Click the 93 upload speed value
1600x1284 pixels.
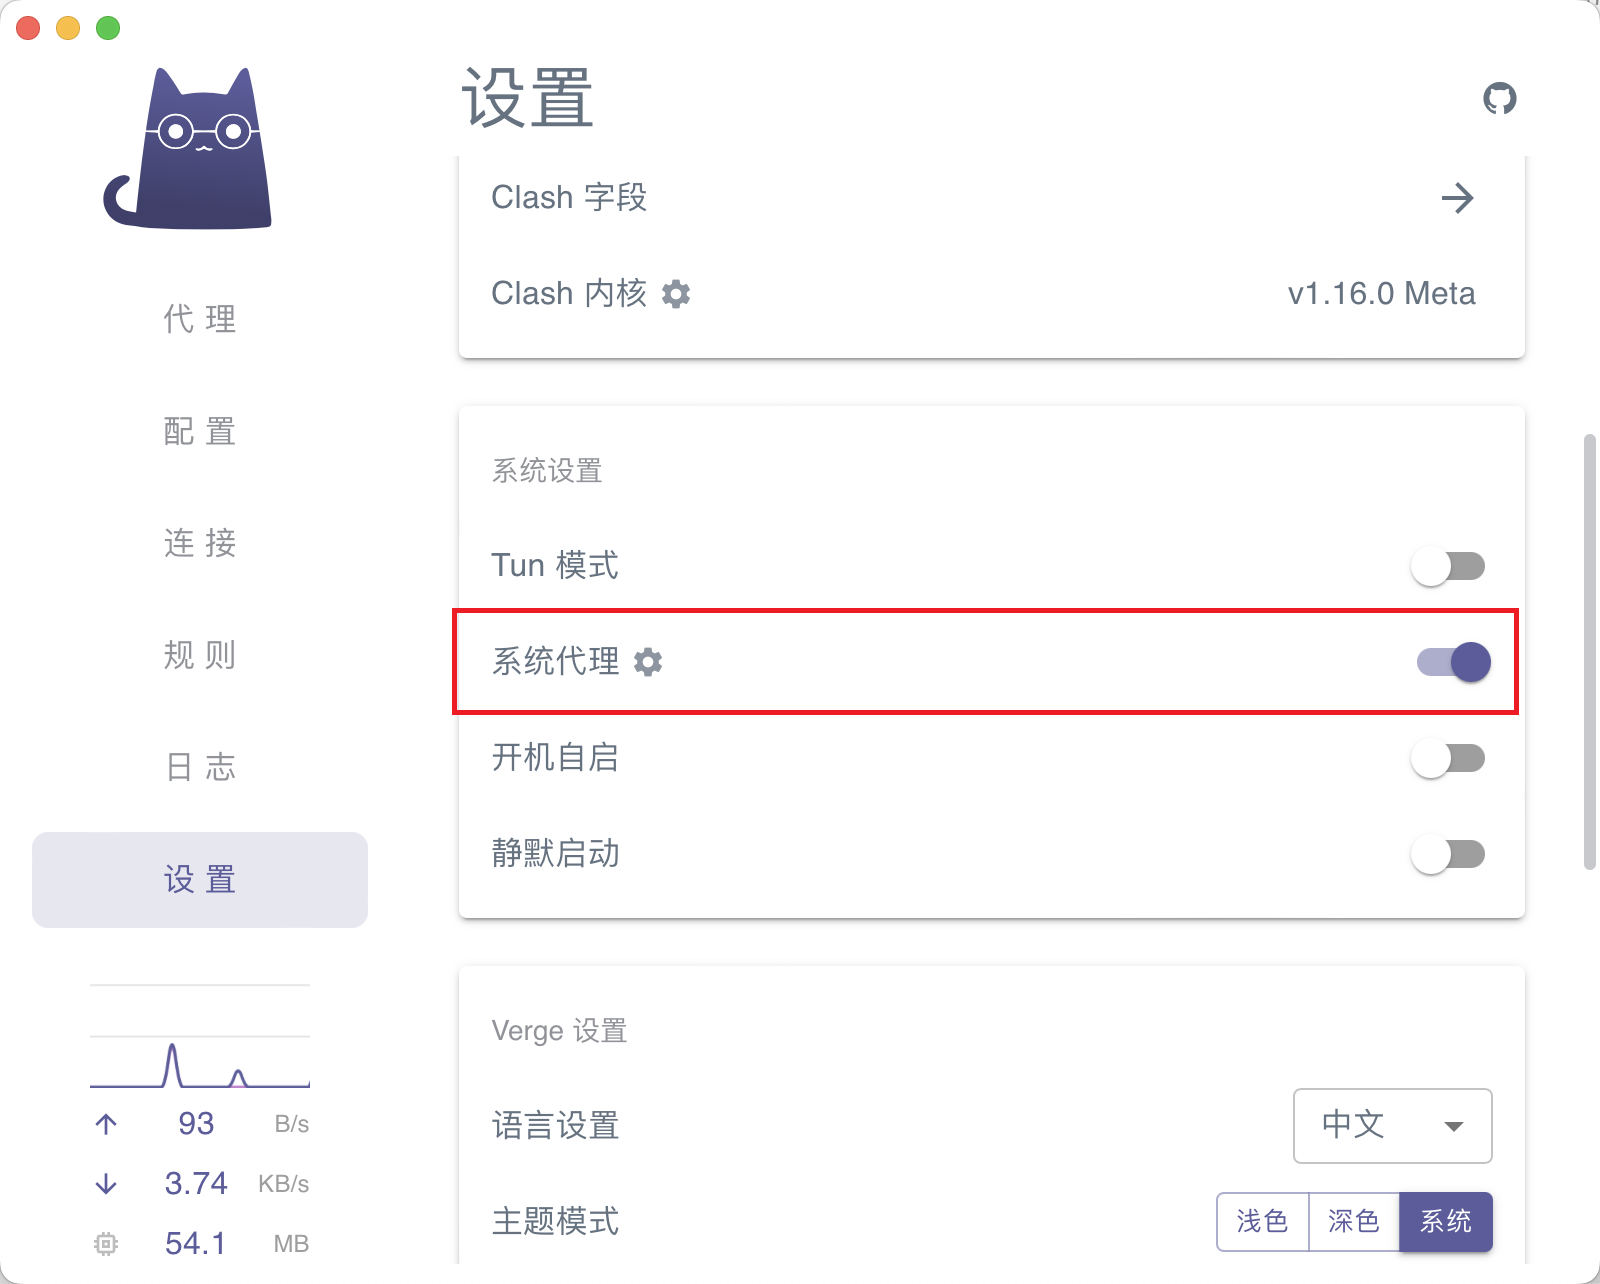196,1124
